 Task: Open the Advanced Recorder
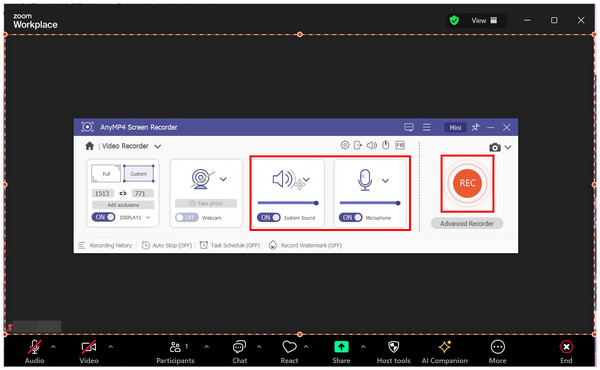click(466, 223)
